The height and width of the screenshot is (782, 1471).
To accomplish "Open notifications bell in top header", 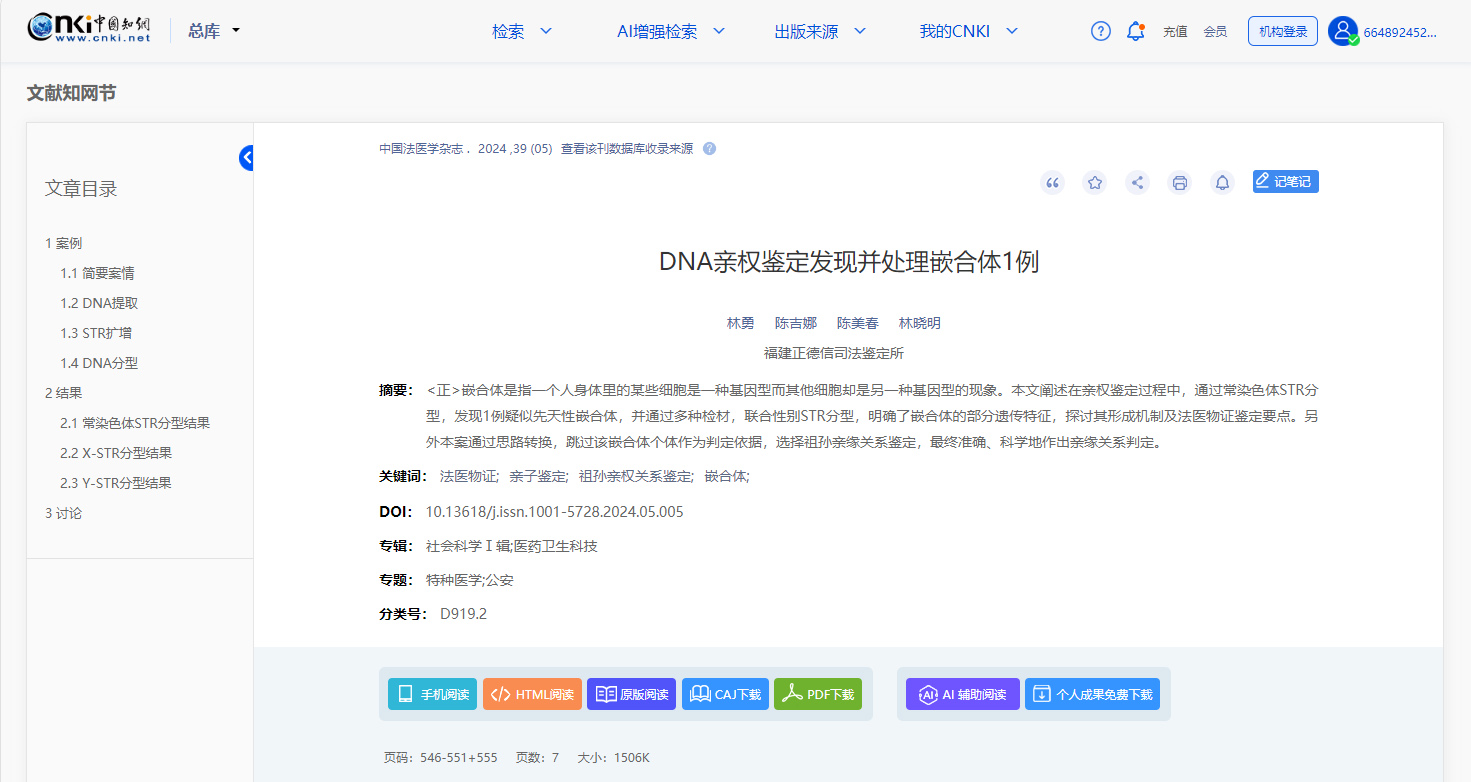I will tap(1135, 31).
